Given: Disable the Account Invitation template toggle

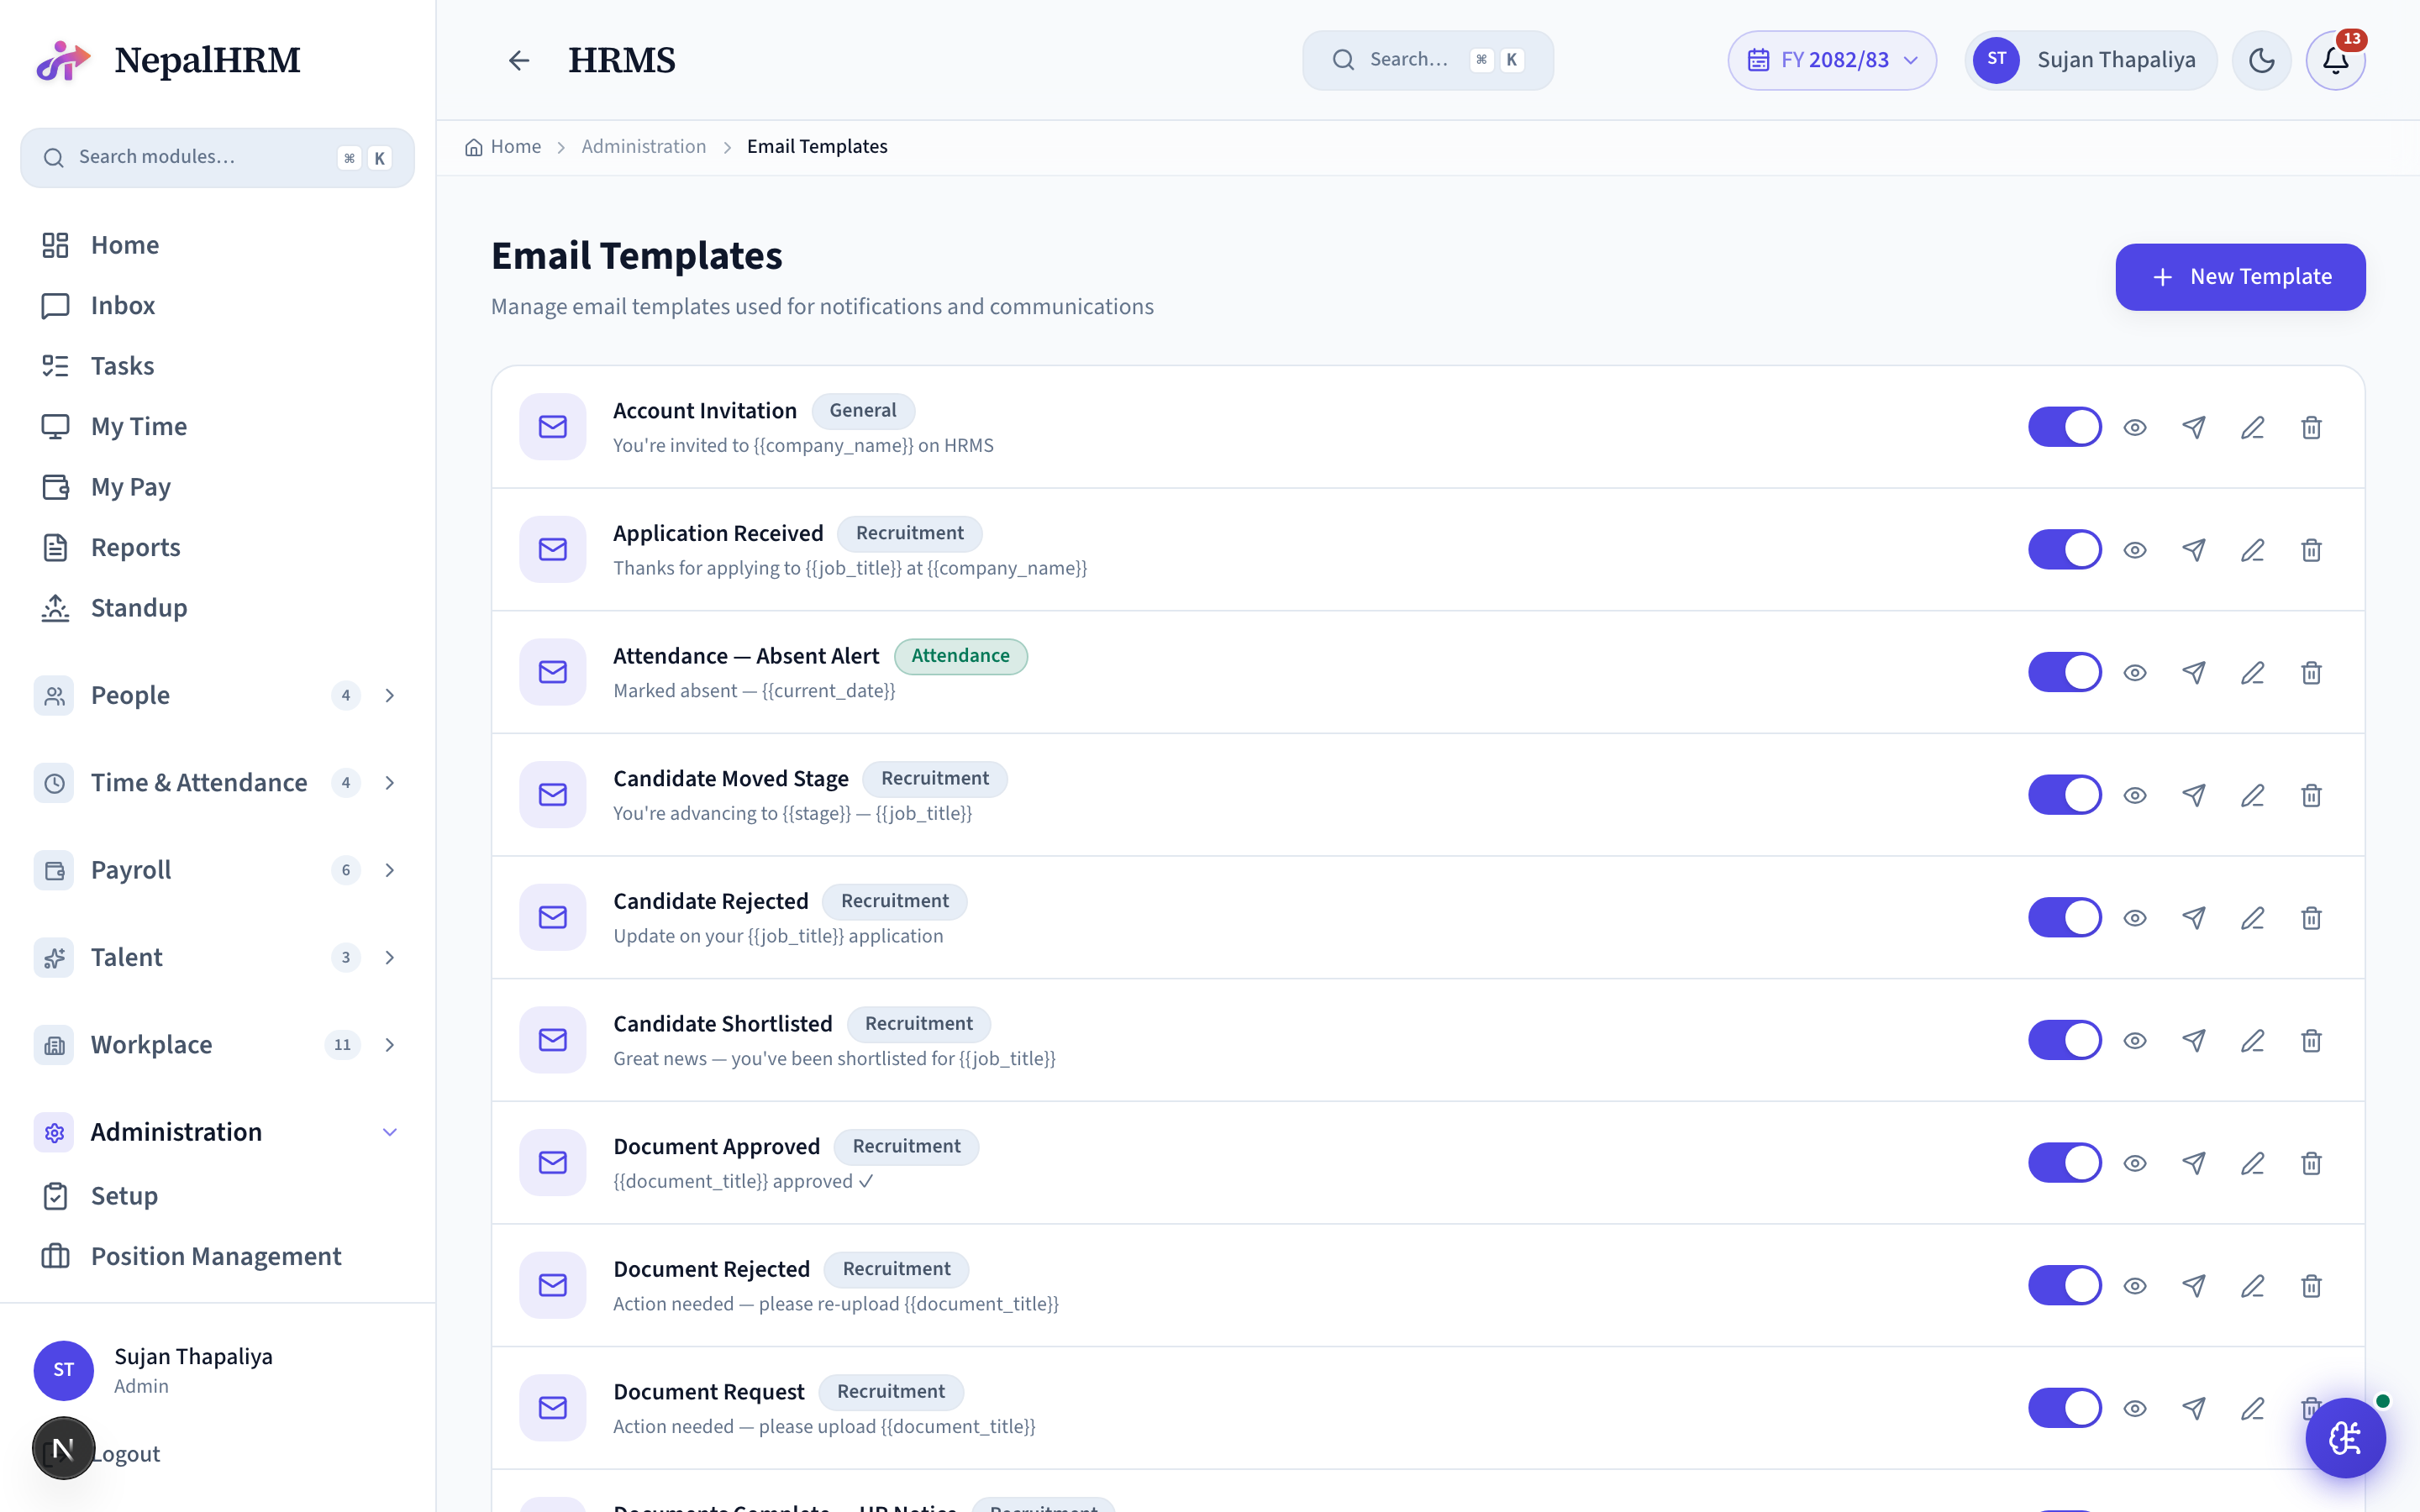Looking at the screenshot, I should [x=2064, y=427].
